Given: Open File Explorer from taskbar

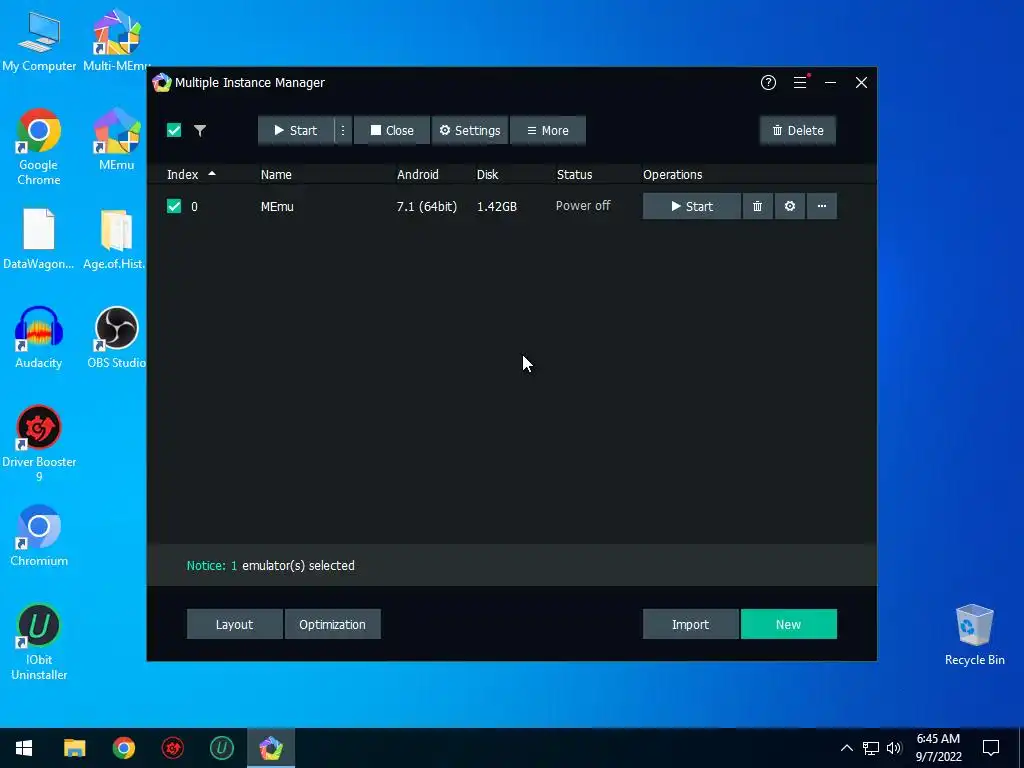Looking at the screenshot, I should click(74, 748).
